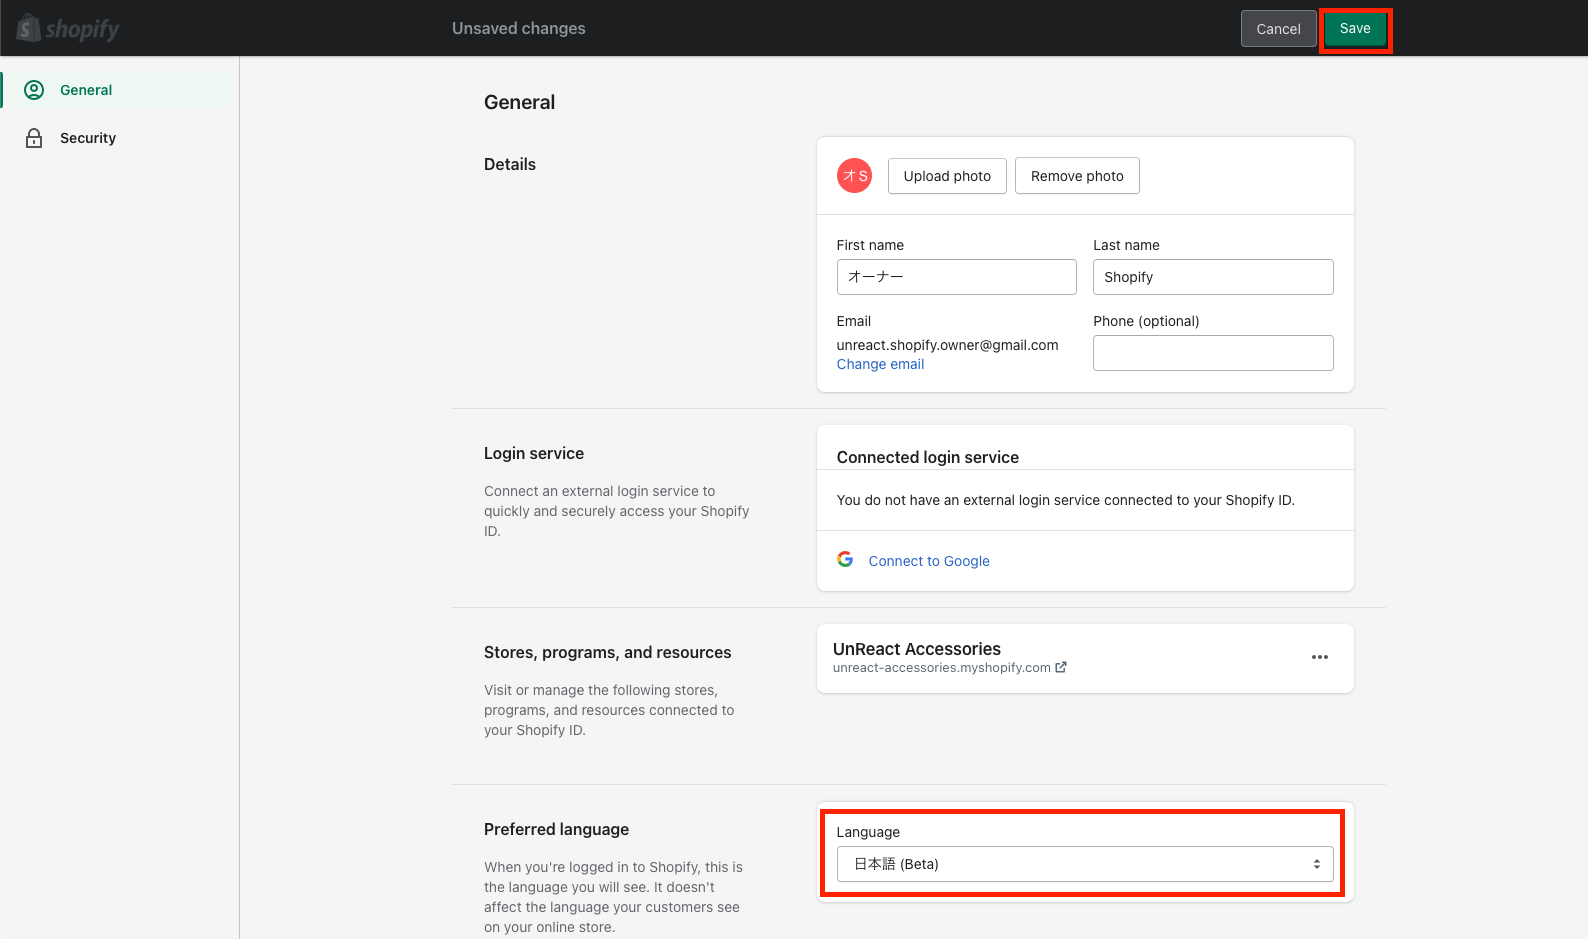Click the Google logo icon

(x=845, y=560)
